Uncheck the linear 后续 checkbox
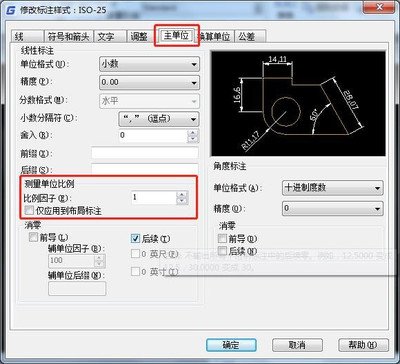Image resolution: width=400 pixels, height=364 pixels. (x=135, y=238)
